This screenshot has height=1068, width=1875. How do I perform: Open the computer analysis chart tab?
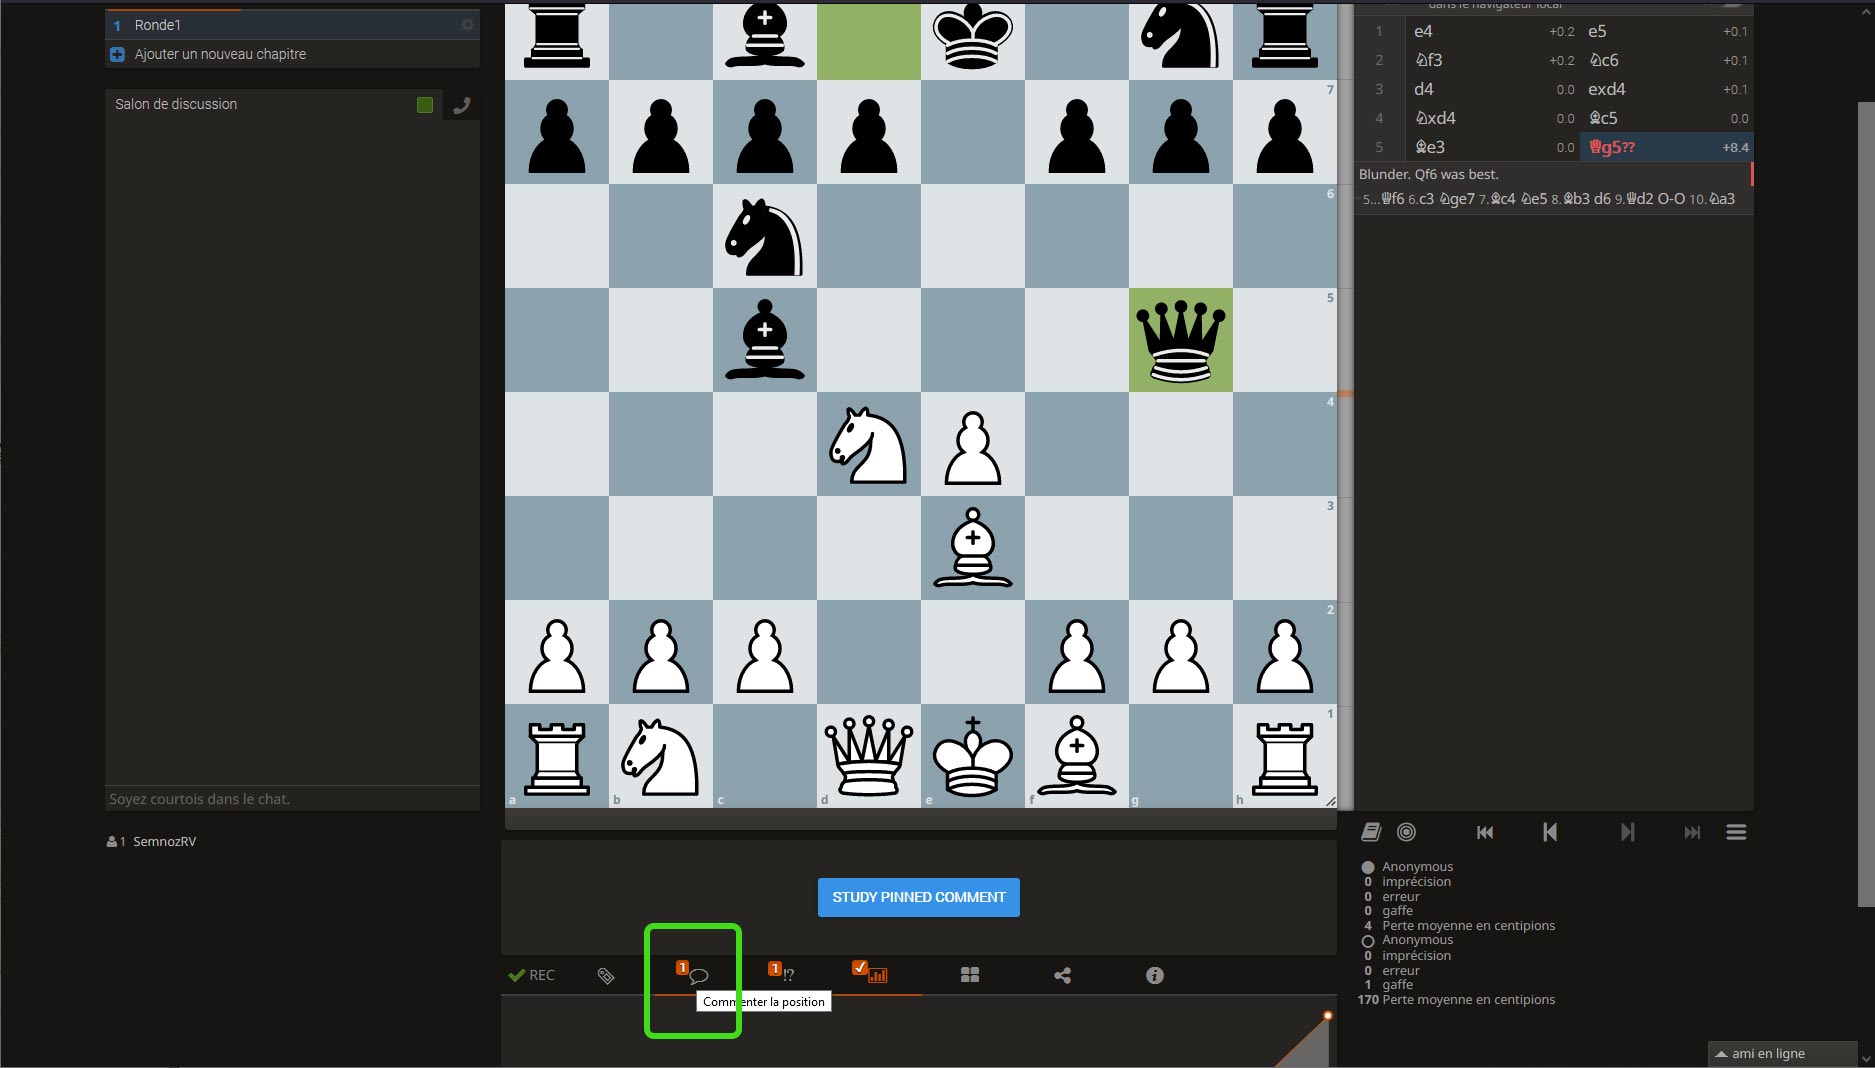click(x=876, y=975)
